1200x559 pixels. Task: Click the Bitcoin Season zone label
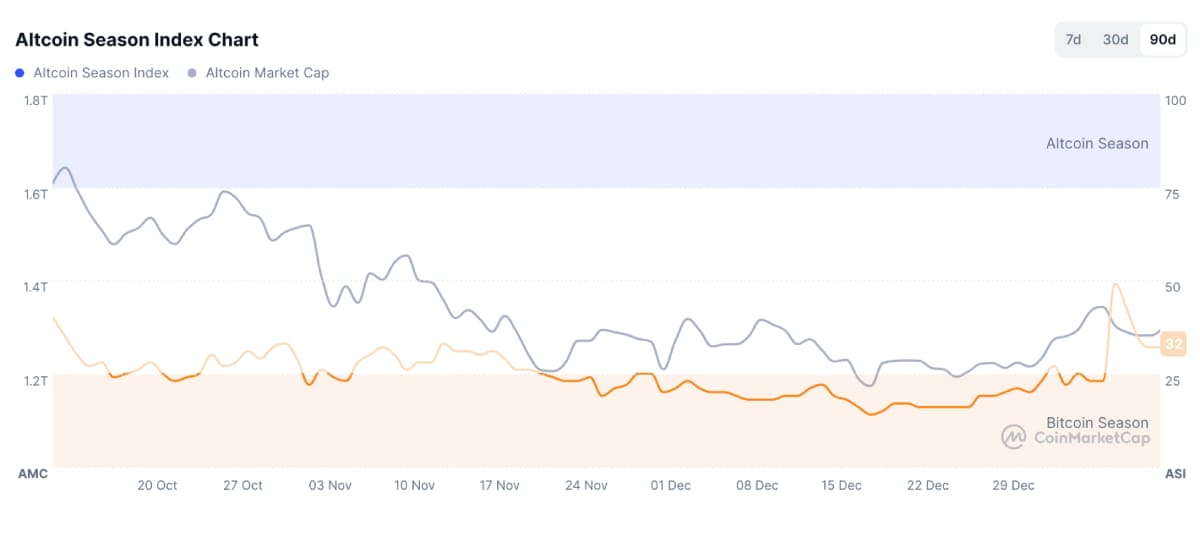pos(1097,422)
